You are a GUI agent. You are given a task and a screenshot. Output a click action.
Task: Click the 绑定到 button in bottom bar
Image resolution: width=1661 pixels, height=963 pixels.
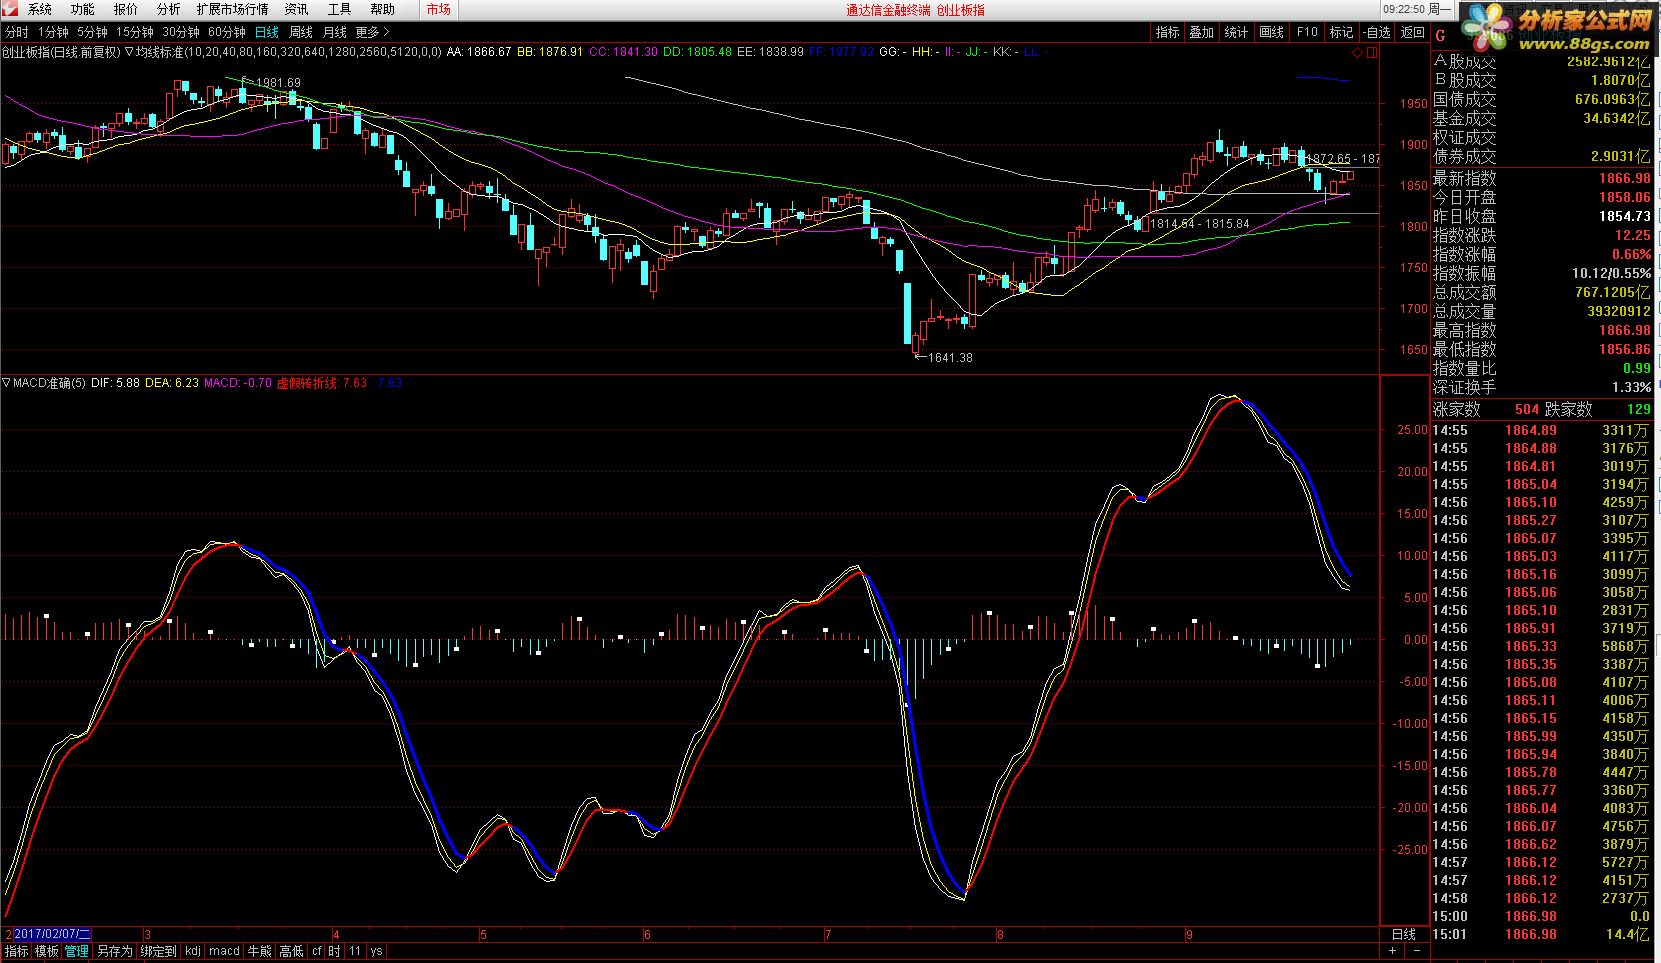(159, 951)
